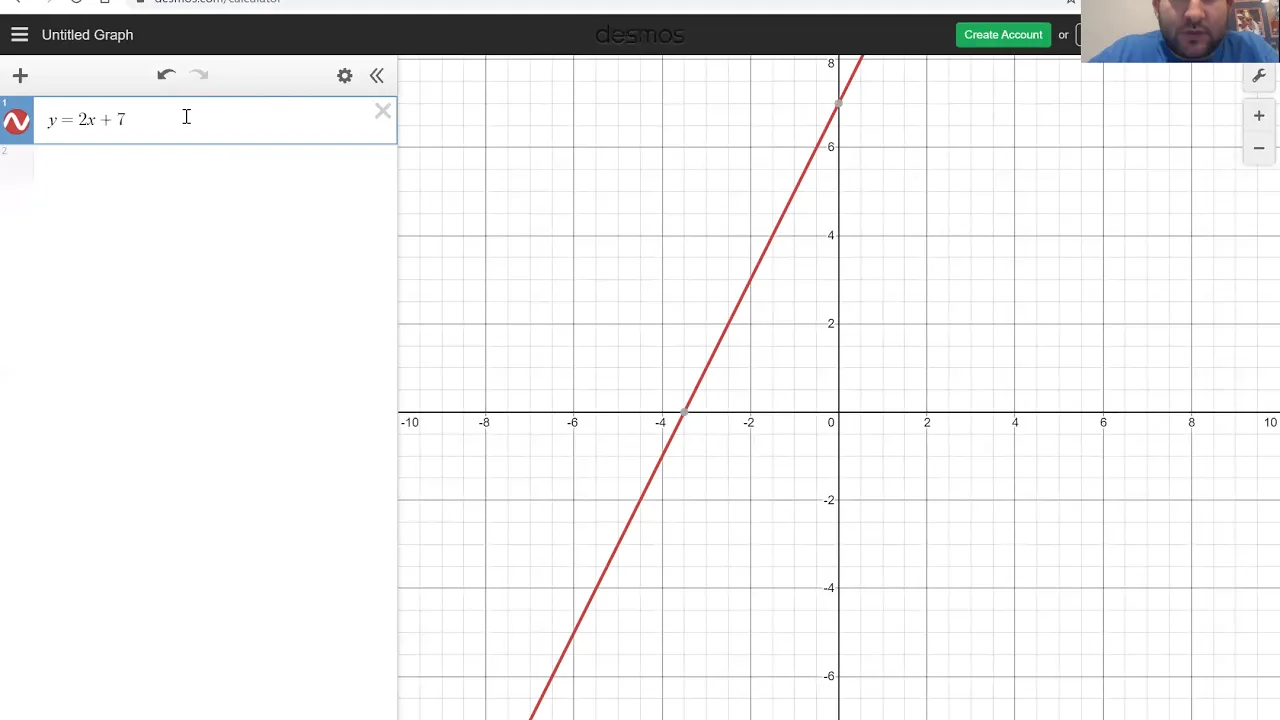
Task: Open the hamburger menu
Action: (19, 35)
